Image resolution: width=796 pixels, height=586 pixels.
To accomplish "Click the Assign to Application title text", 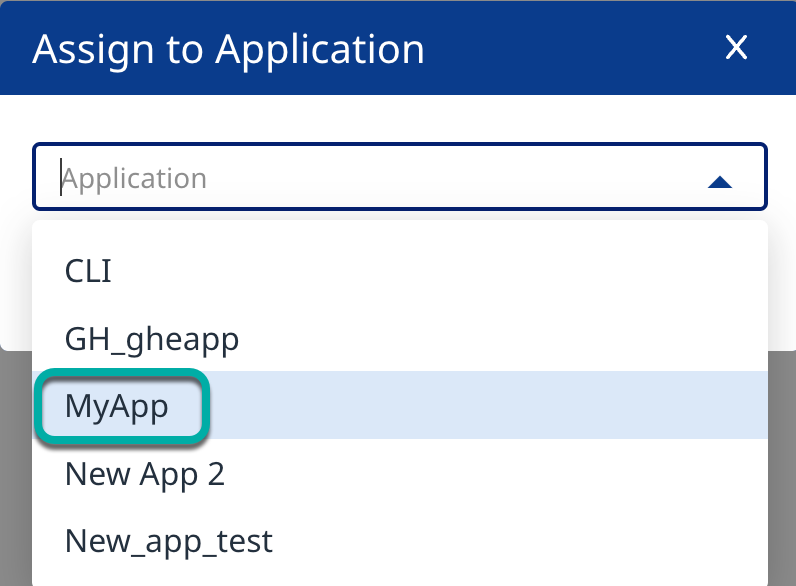I will click(x=228, y=49).
